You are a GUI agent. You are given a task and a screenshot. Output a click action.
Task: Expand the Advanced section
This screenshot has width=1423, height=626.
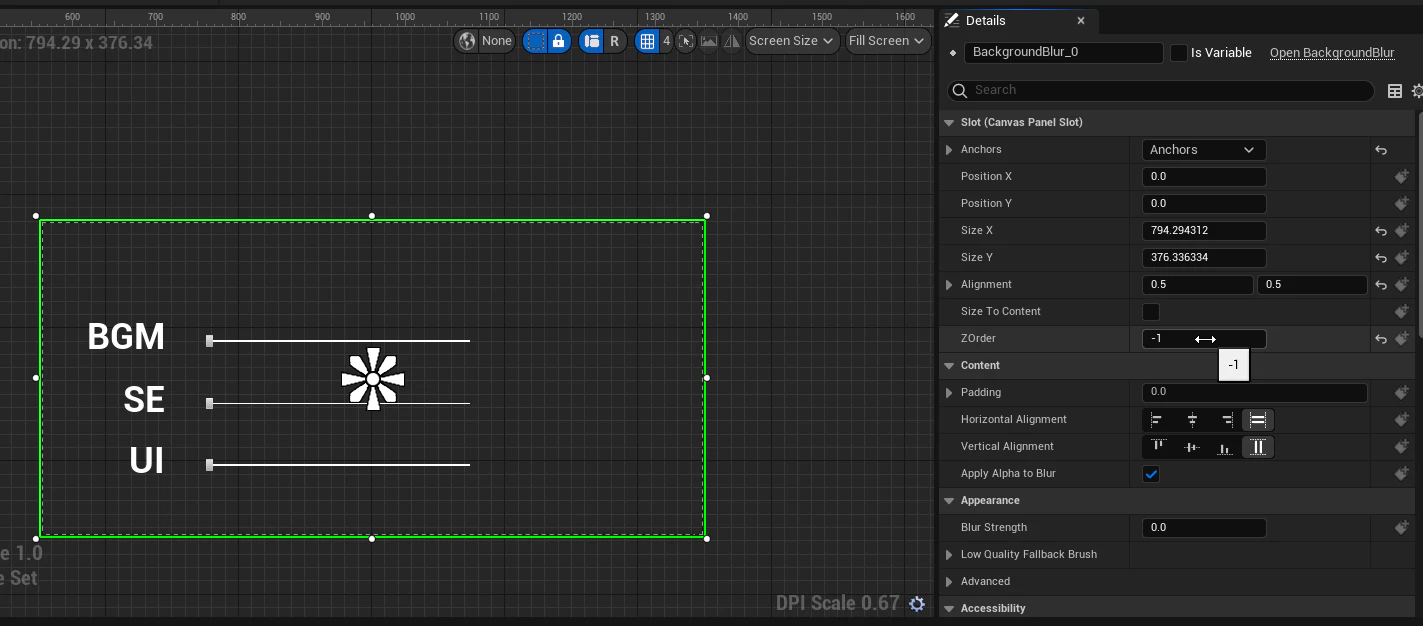pos(949,582)
